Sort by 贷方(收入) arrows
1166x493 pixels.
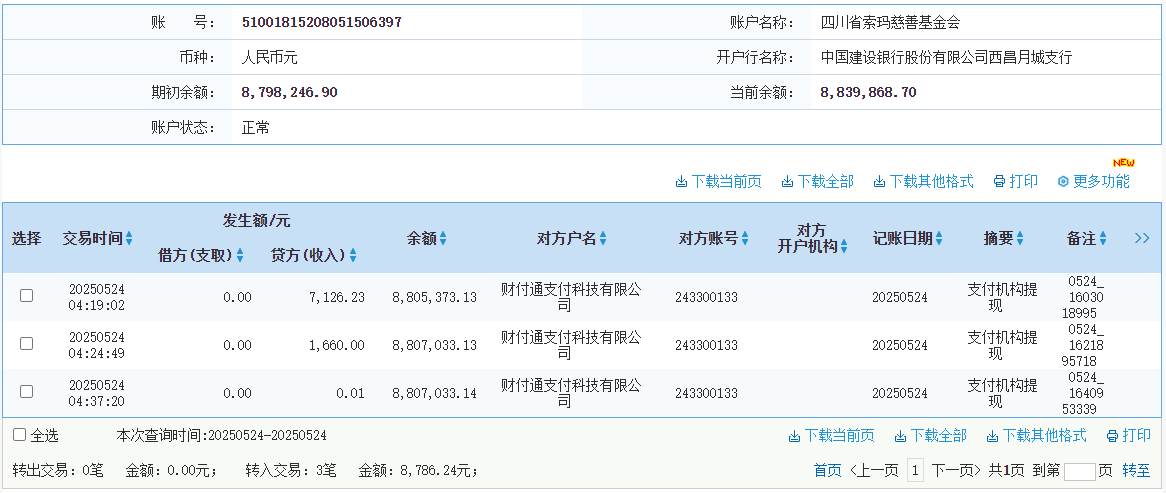click(353, 256)
